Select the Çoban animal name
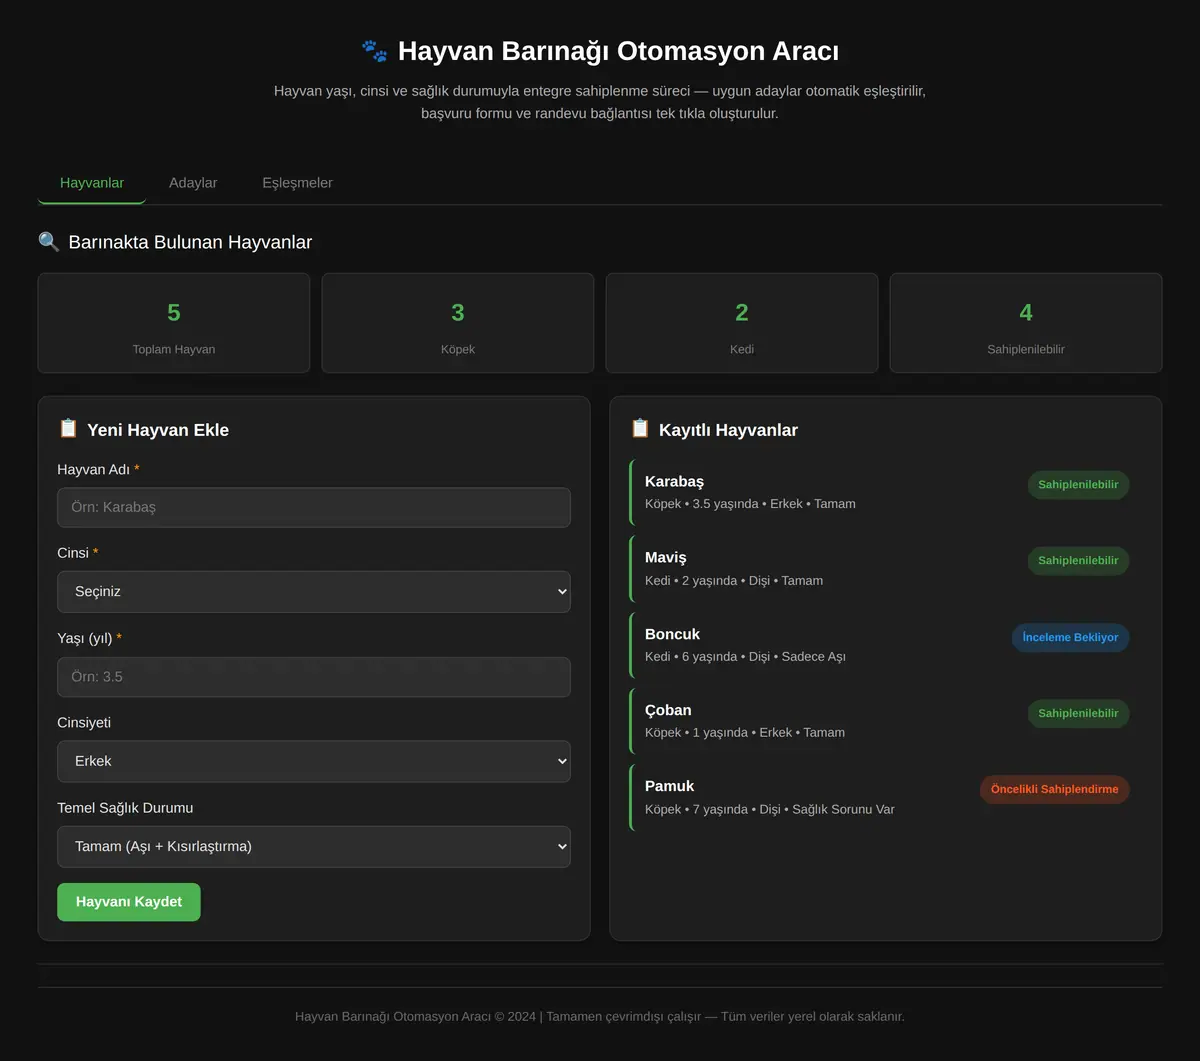 (x=668, y=710)
